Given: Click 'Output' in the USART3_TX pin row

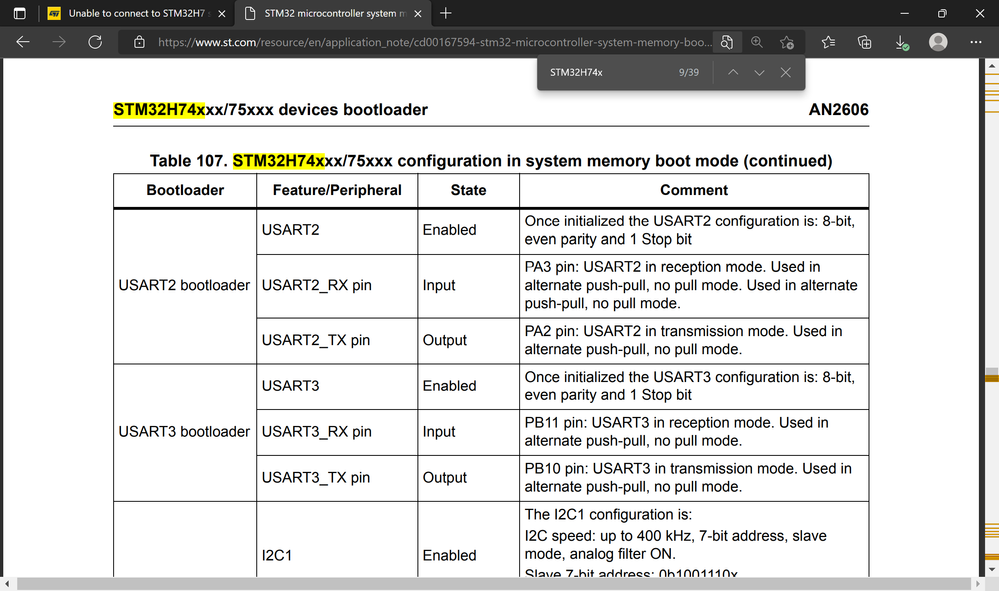Looking at the screenshot, I should (x=445, y=478).
